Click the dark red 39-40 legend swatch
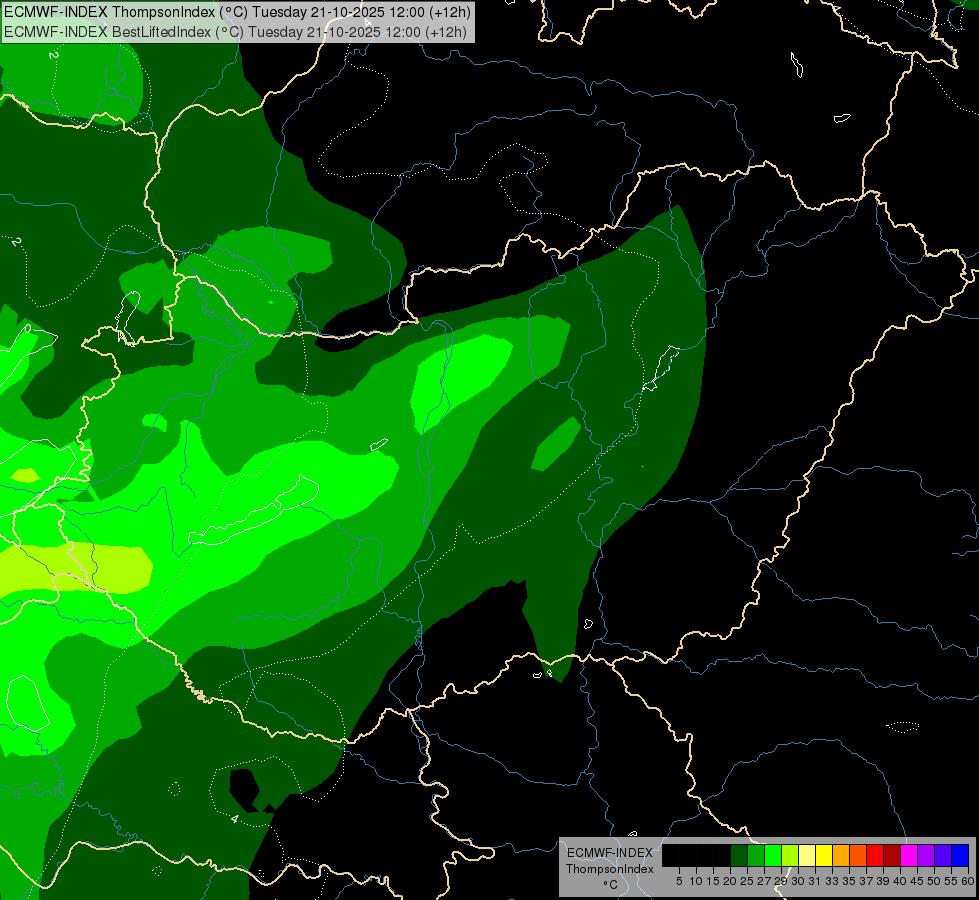This screenshot has width=979, height=900. pyautogui.click(x=892, y=855)
